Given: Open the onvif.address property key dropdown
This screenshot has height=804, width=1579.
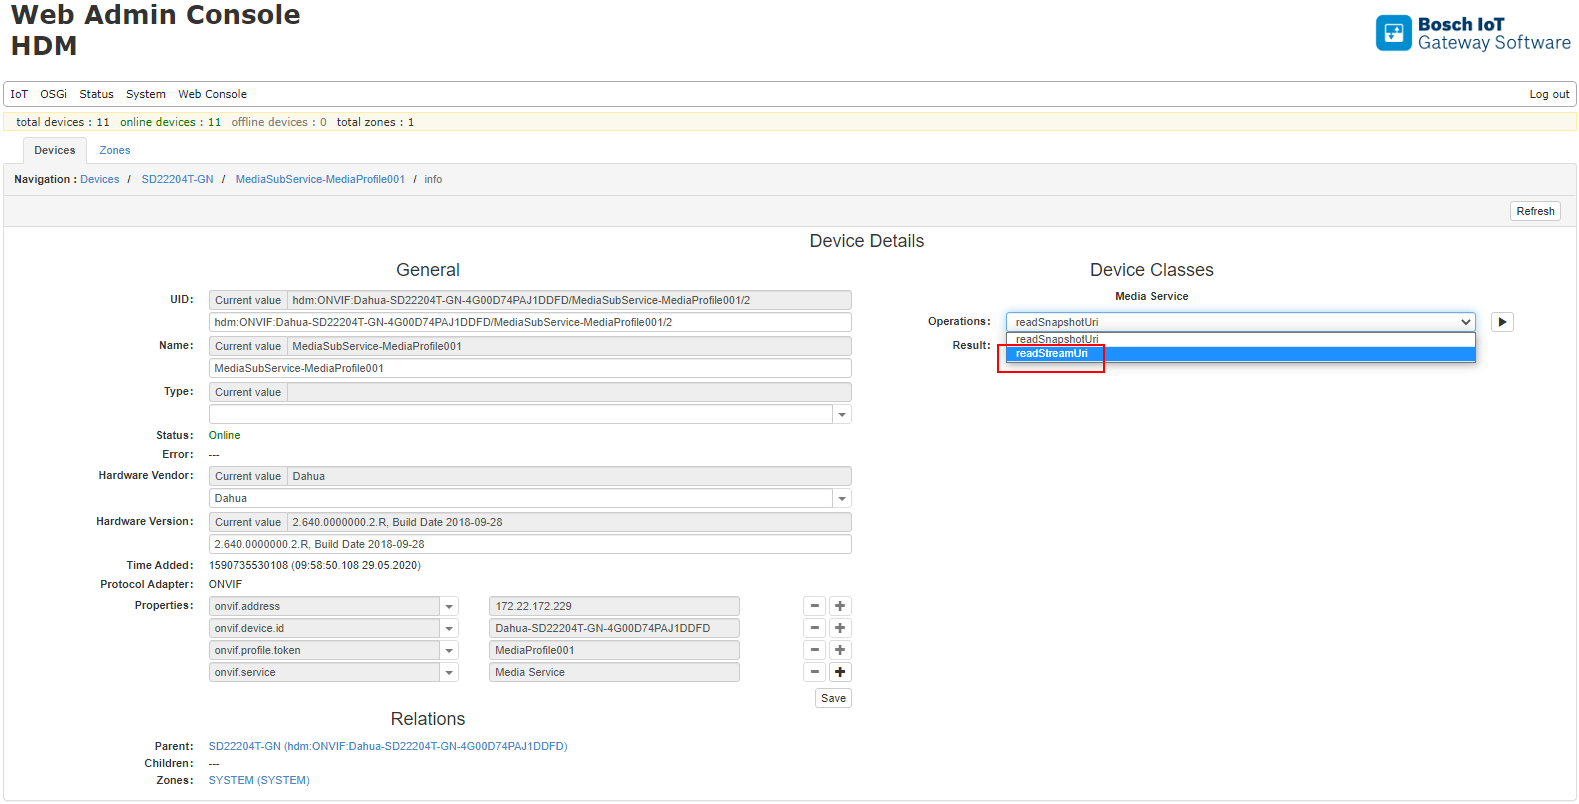Looking at the screenshot, I should coord(449,606).
